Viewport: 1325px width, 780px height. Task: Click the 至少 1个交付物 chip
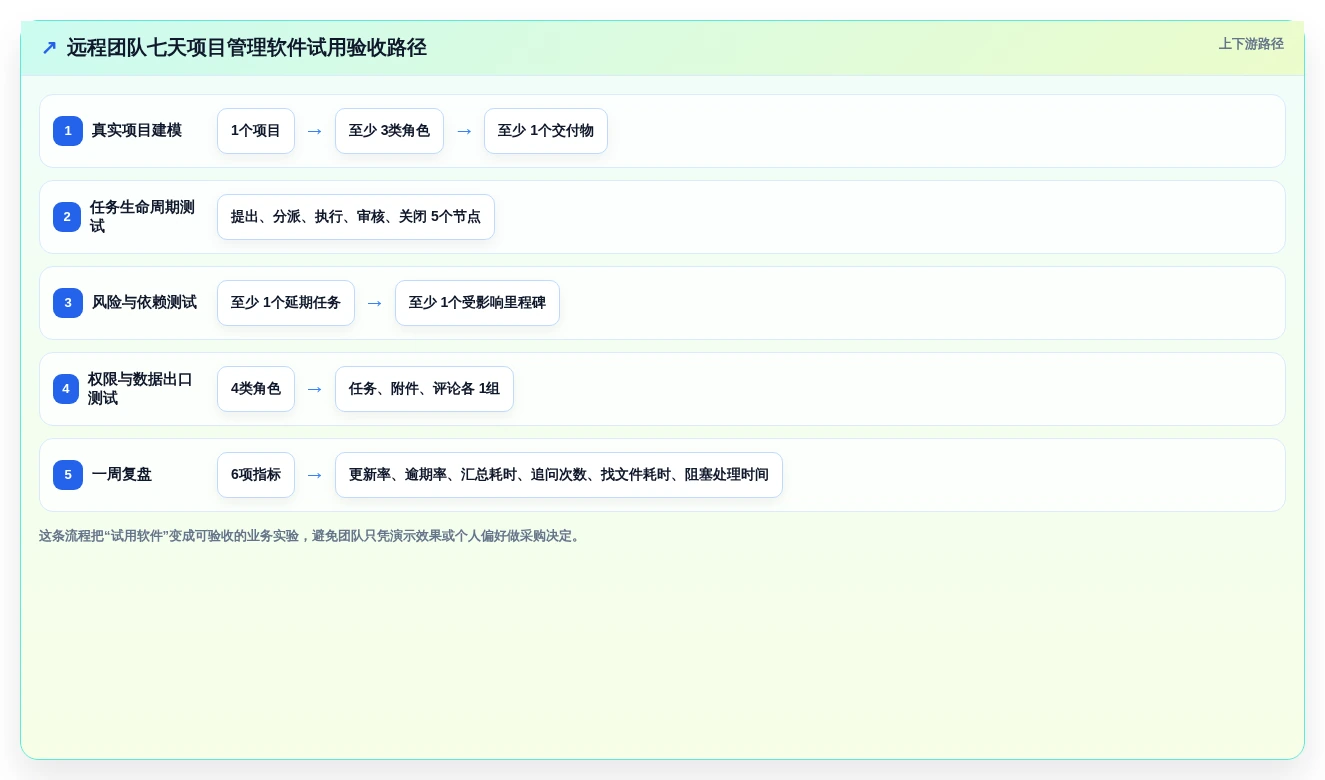(x=546, y=131)
